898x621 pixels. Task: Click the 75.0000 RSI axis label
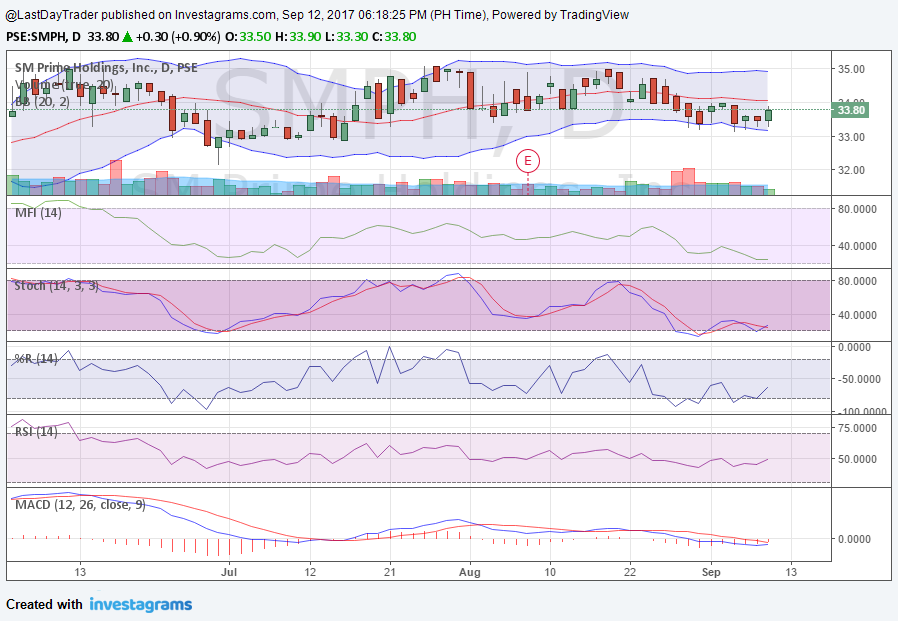tap(857, 428)
